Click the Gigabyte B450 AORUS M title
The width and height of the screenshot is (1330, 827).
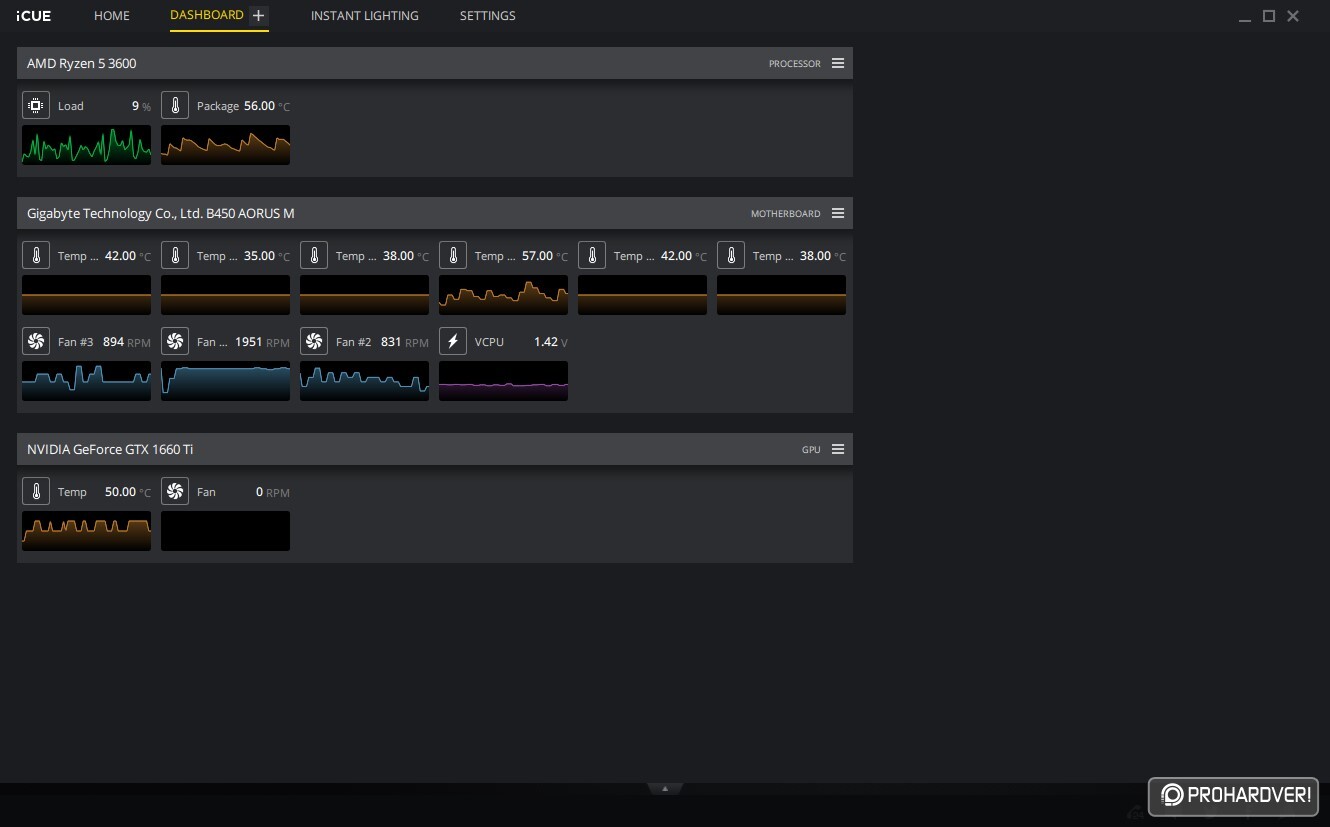coord(161,213)
